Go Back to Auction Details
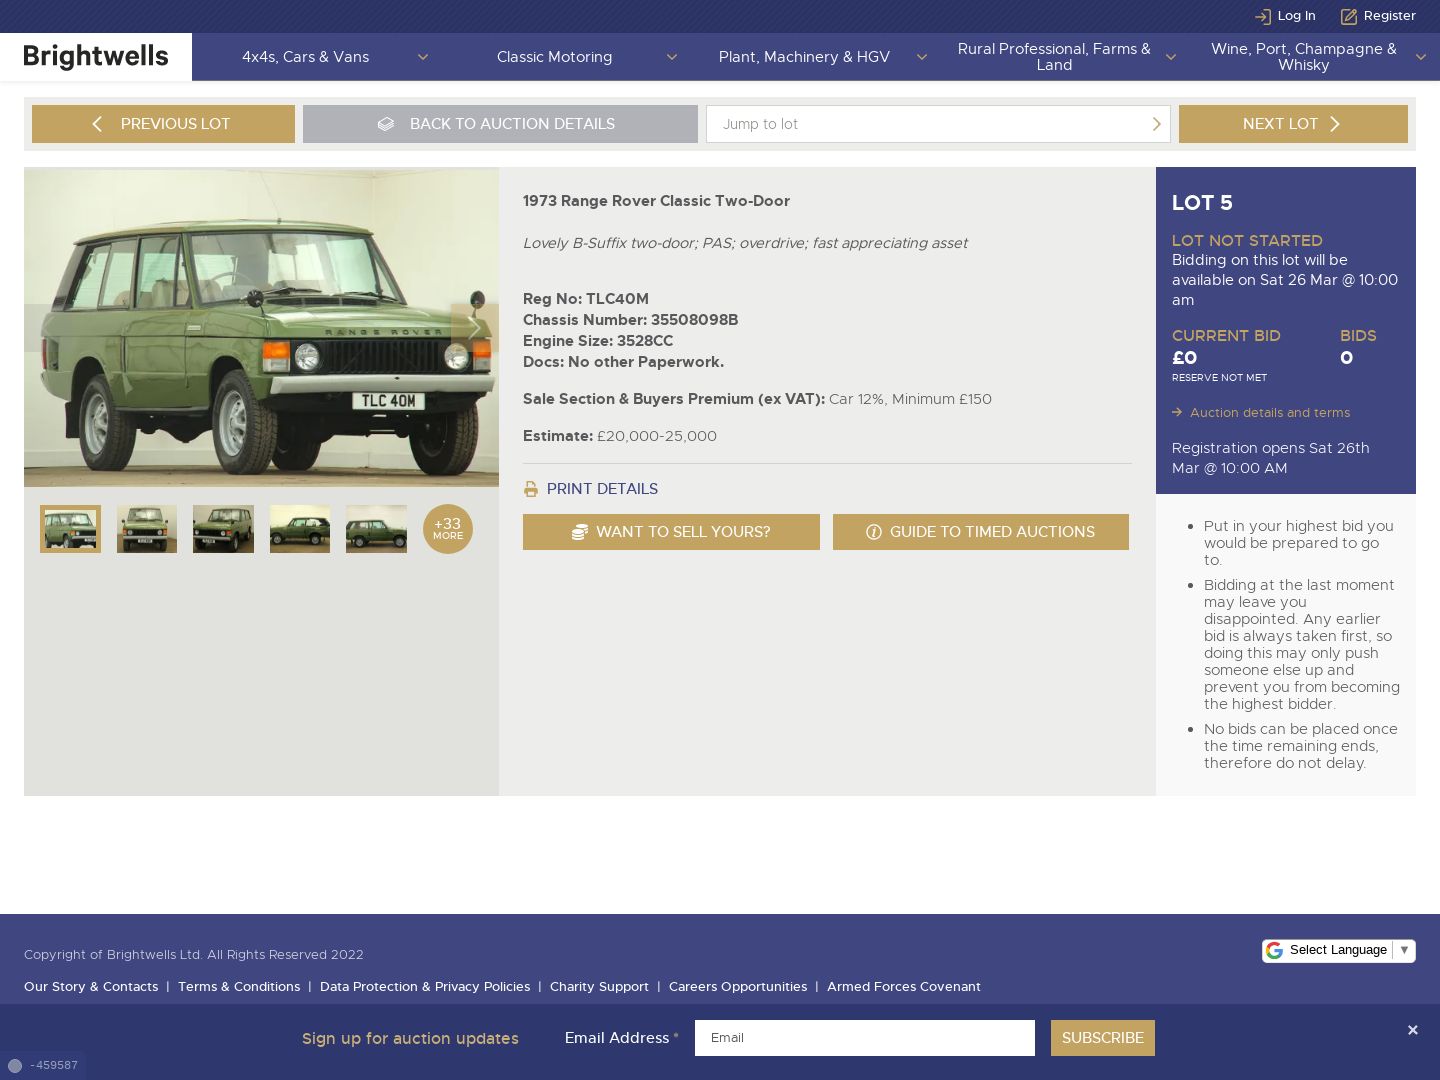Image resolution: width=1440 pixels, height=1080 pixels. coord(500,124)
